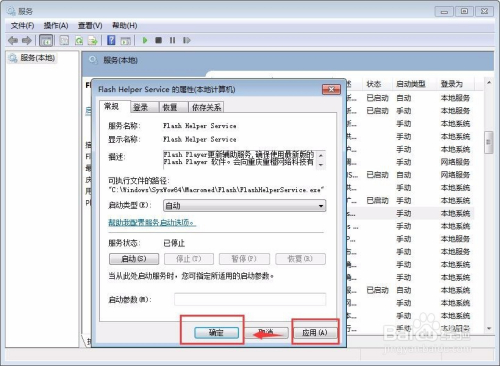
Task: Click the Export list toolbar icon
Action: coord(92,41)
